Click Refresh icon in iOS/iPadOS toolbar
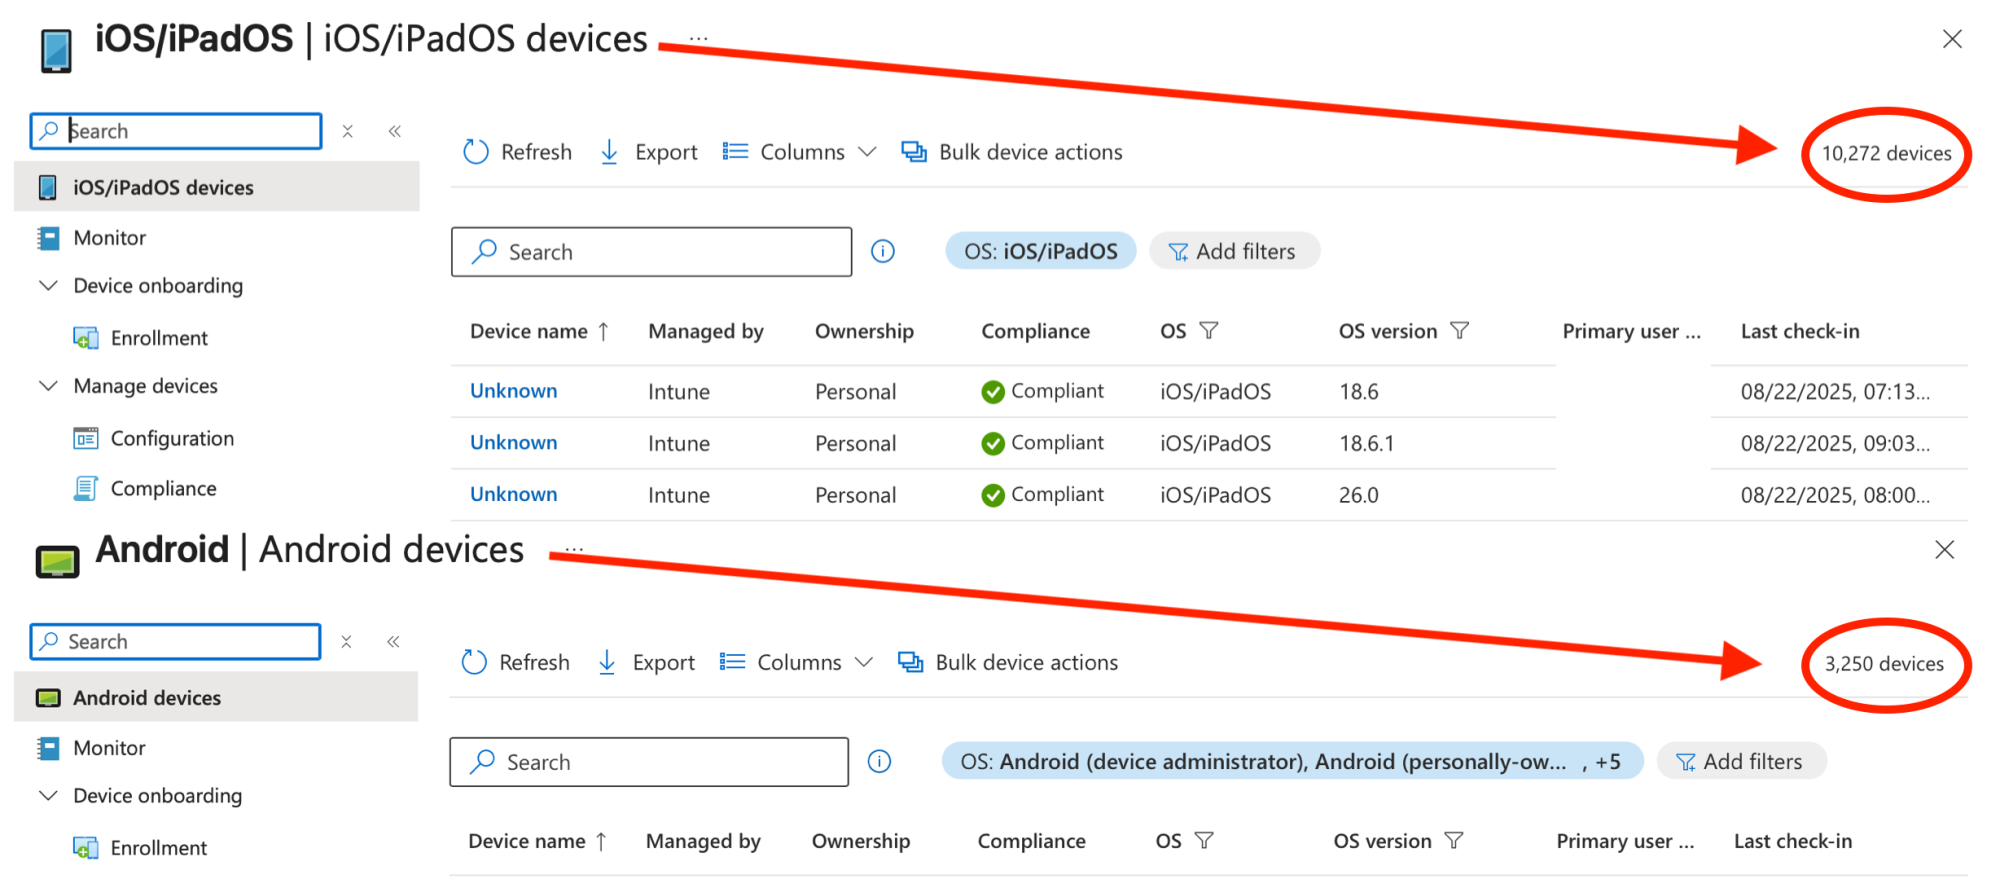The width and height of the screenshot is (2000, 888). tap(476, 152)
